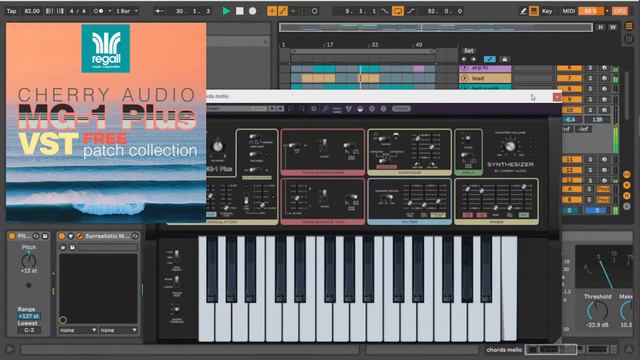Solo track 7 with the S button
Image resolution: width=640 pixels, height=360 pixels.
click(x=590, y=78)
